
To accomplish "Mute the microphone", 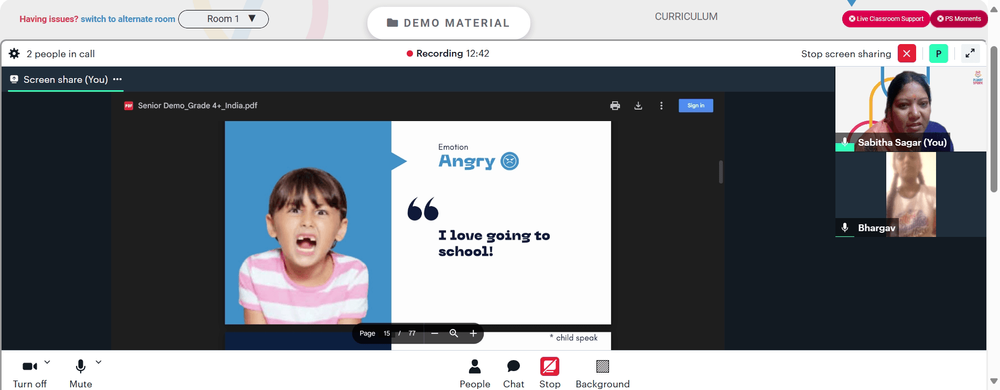I will click(x=80, y=373).
